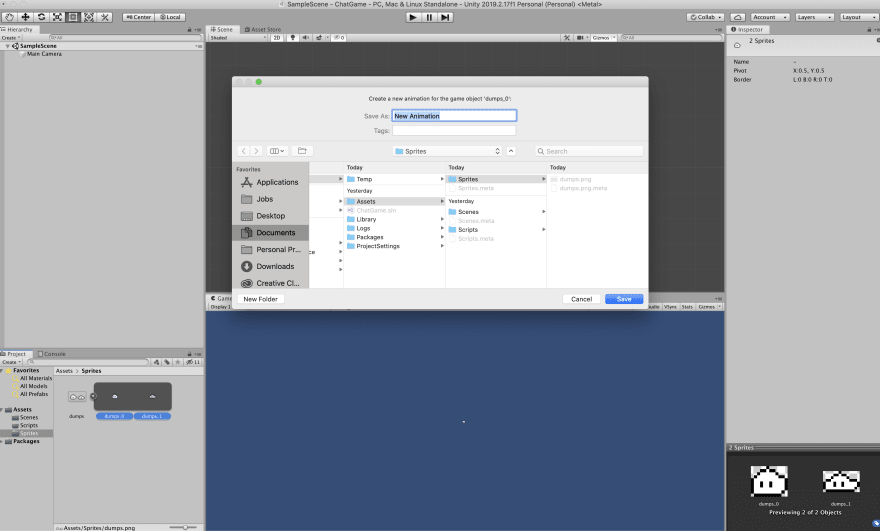The height and width of the screenshot is (531, 880).
Task: Adjust Project thumbnail size slider
Action: pyautogui.click(x=182, y=528)
